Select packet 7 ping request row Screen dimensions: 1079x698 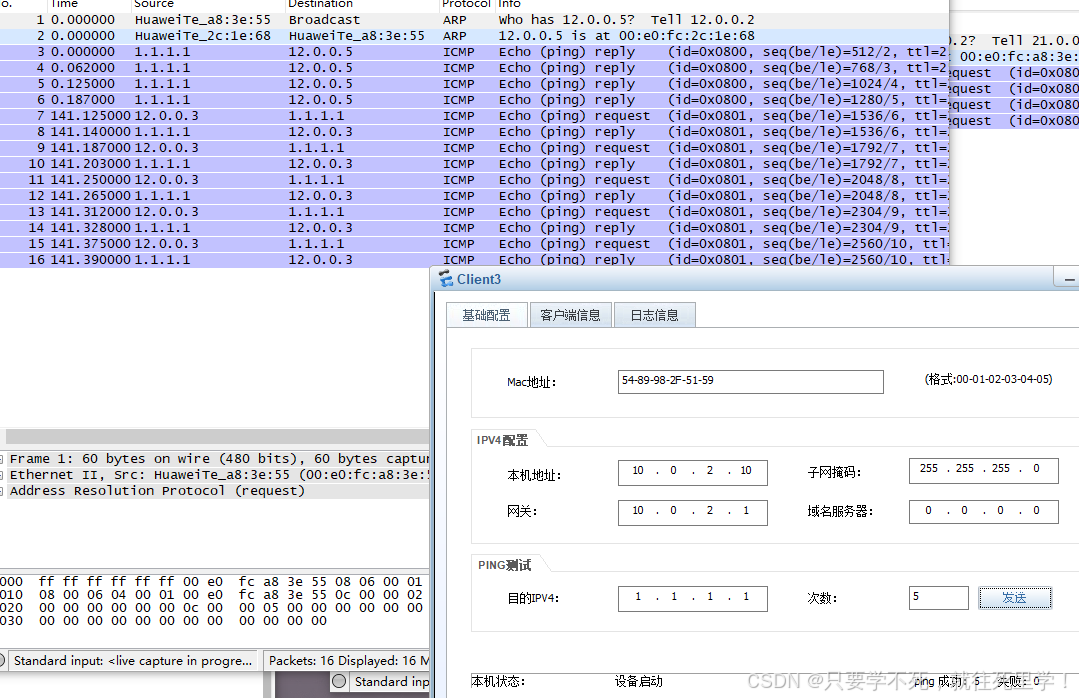400,116
